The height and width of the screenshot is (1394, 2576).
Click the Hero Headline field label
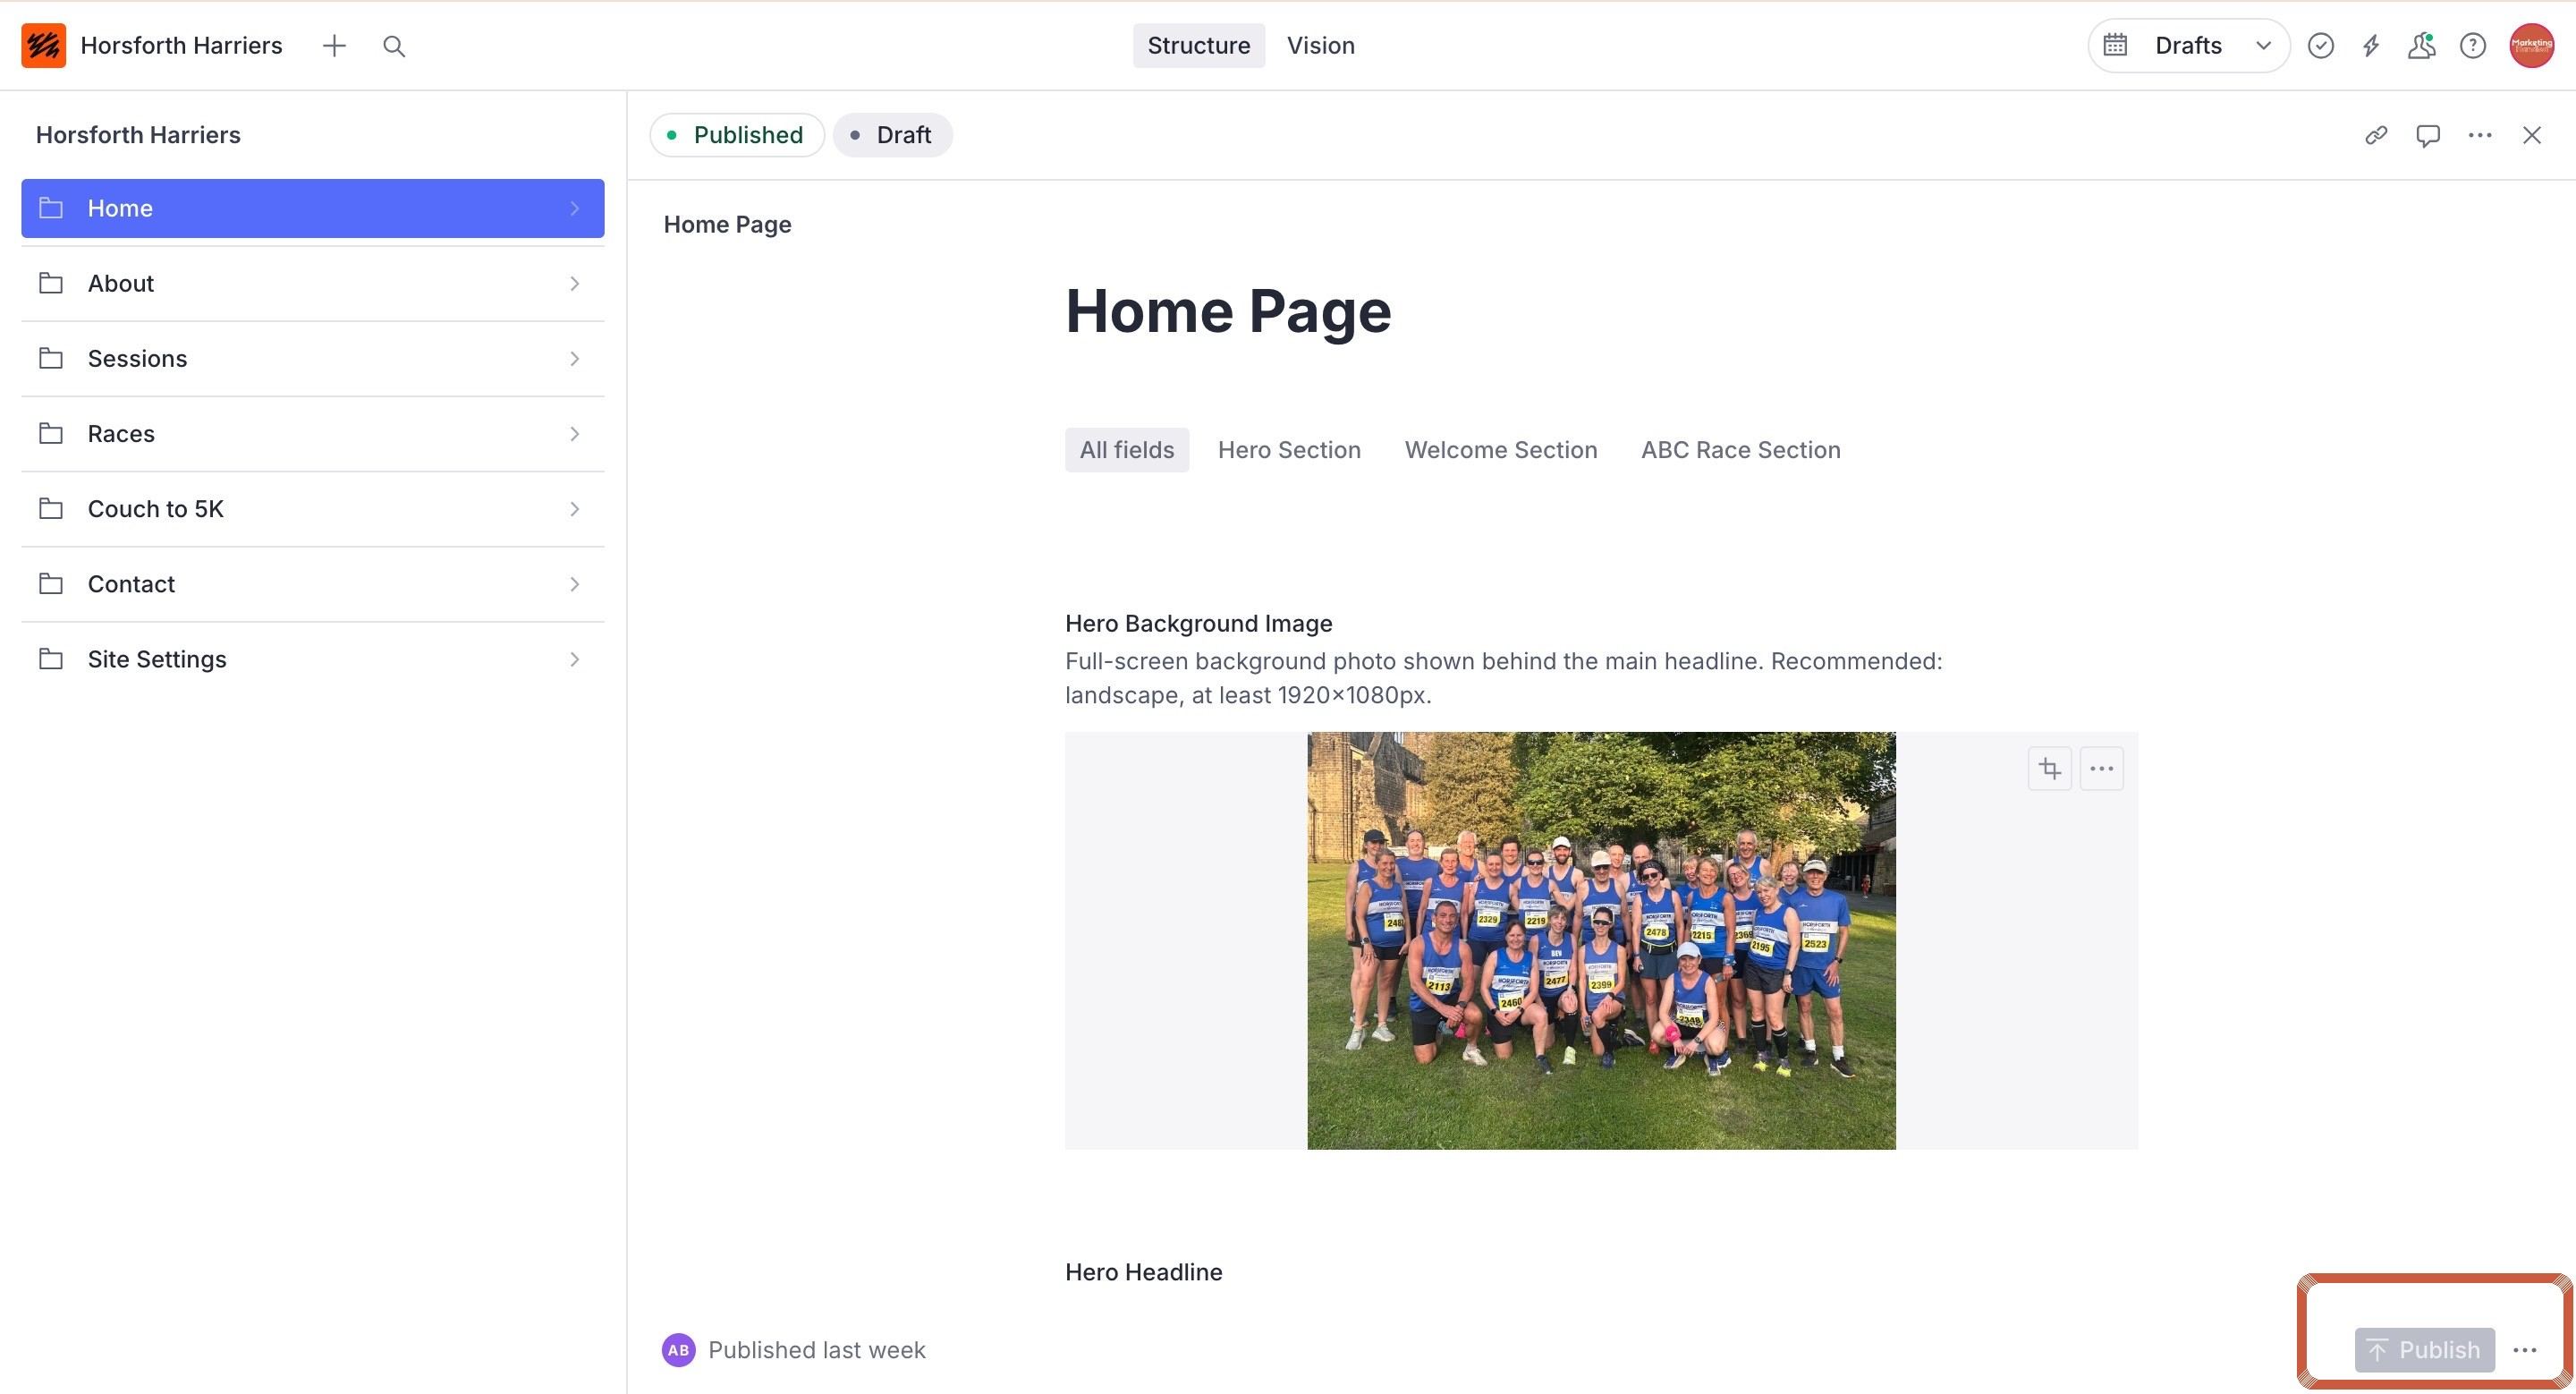1143,1272
